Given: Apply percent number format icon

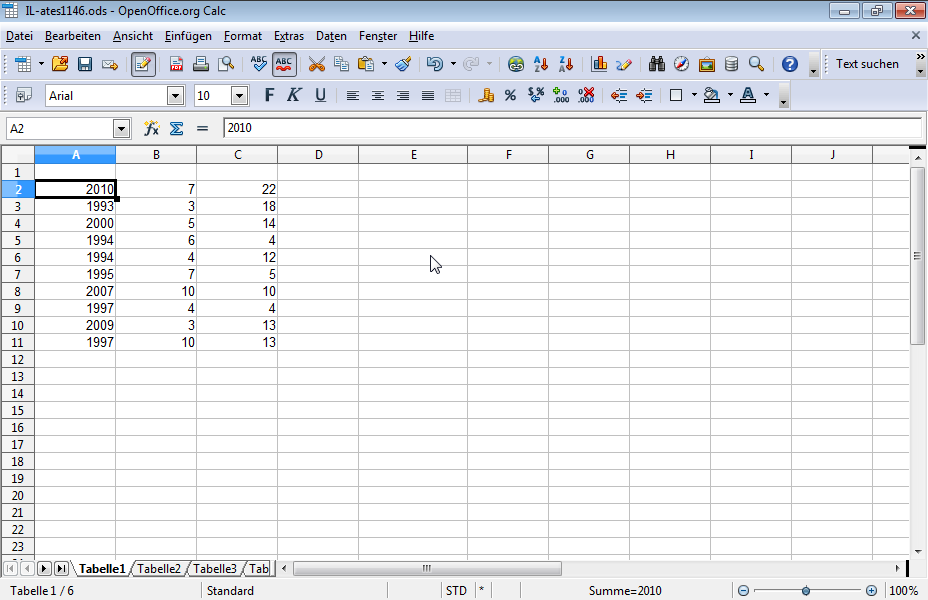Looking at the screenshot, I should tap(510, 95).
